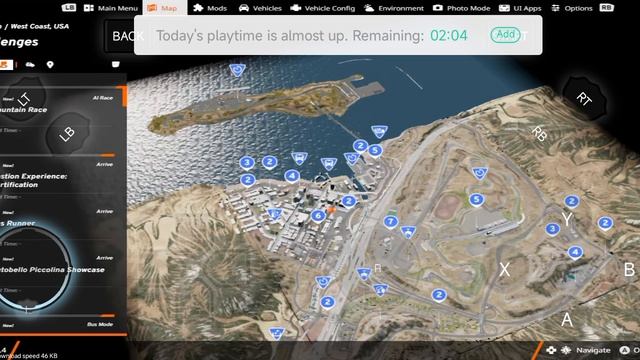Select mission marker inside race track infield
This screenshot has height=360, width=640.
(480, 173)
